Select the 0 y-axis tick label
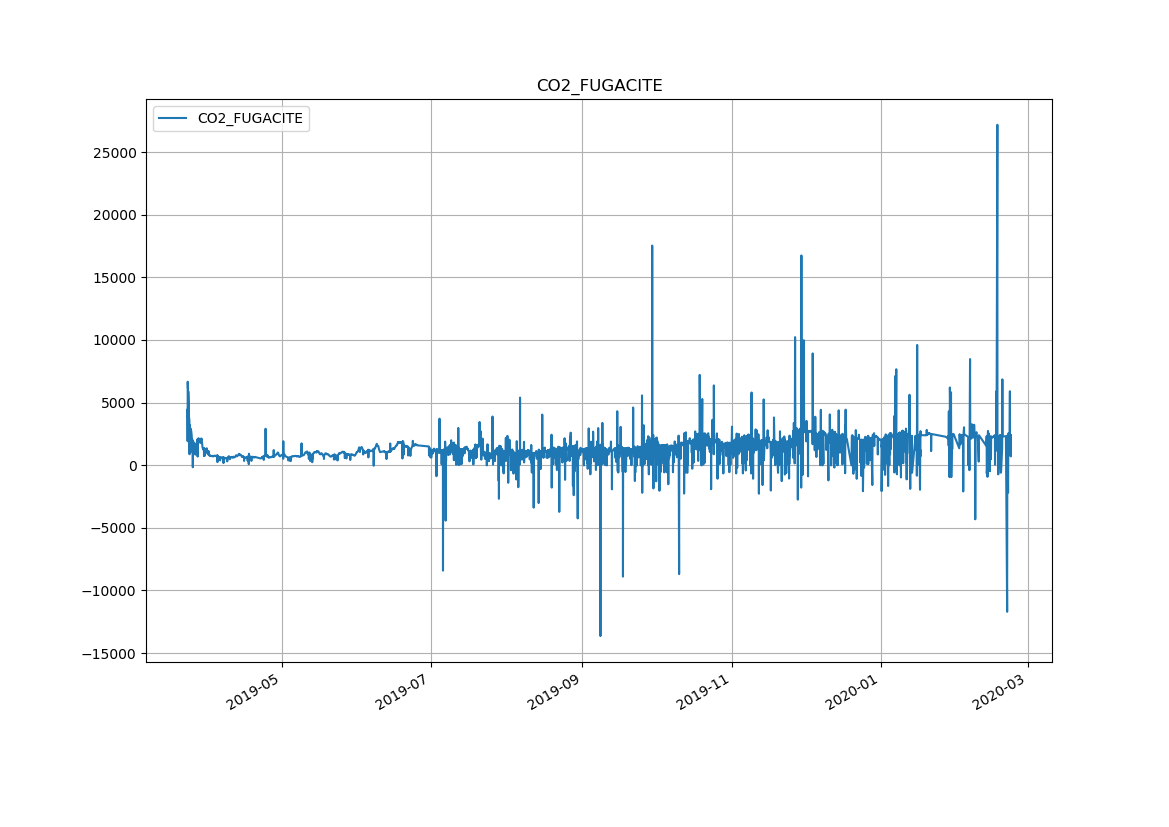This screenshot has height=827, width=1169. point(132,466)
